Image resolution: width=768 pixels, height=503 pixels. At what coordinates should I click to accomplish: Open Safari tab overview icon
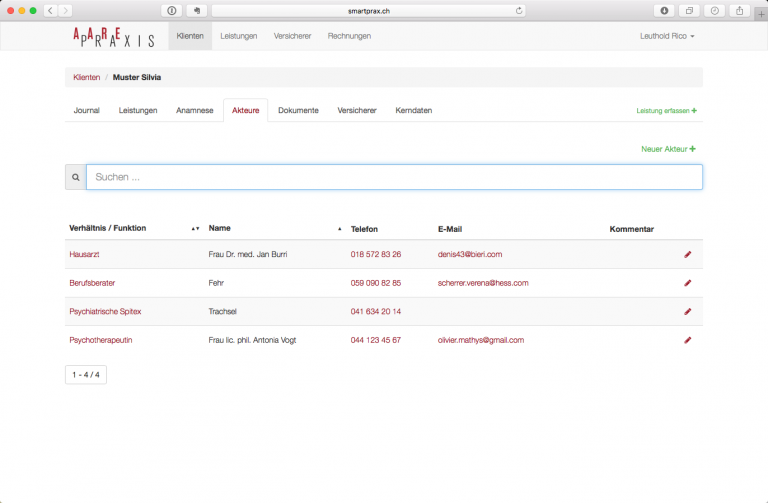pos(689,10)
